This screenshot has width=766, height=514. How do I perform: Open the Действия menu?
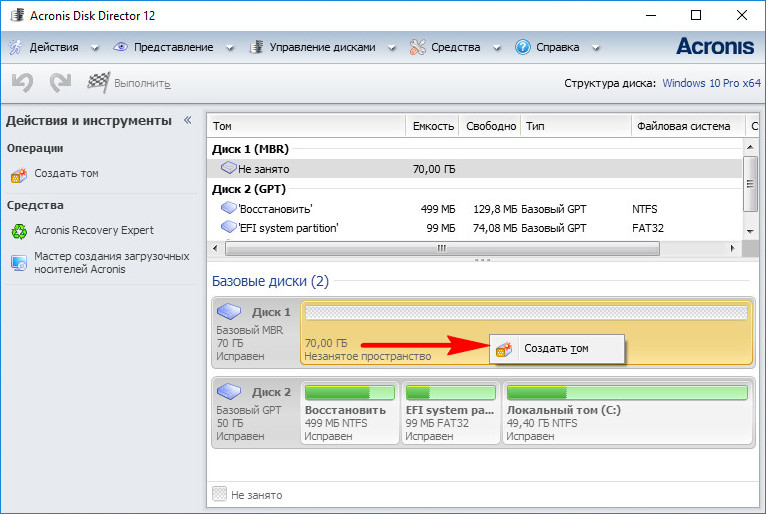point(54,47)
